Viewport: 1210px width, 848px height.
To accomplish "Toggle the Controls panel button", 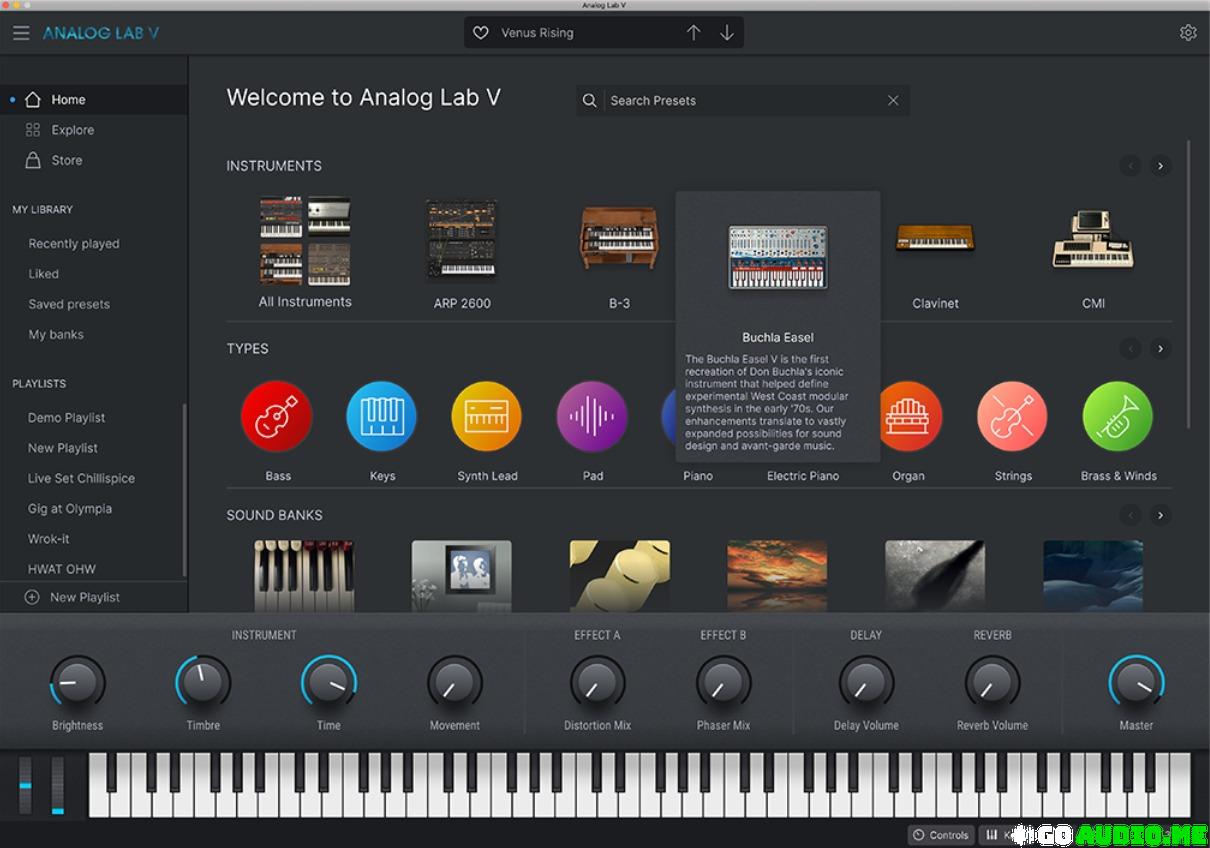I will [941, 835].
